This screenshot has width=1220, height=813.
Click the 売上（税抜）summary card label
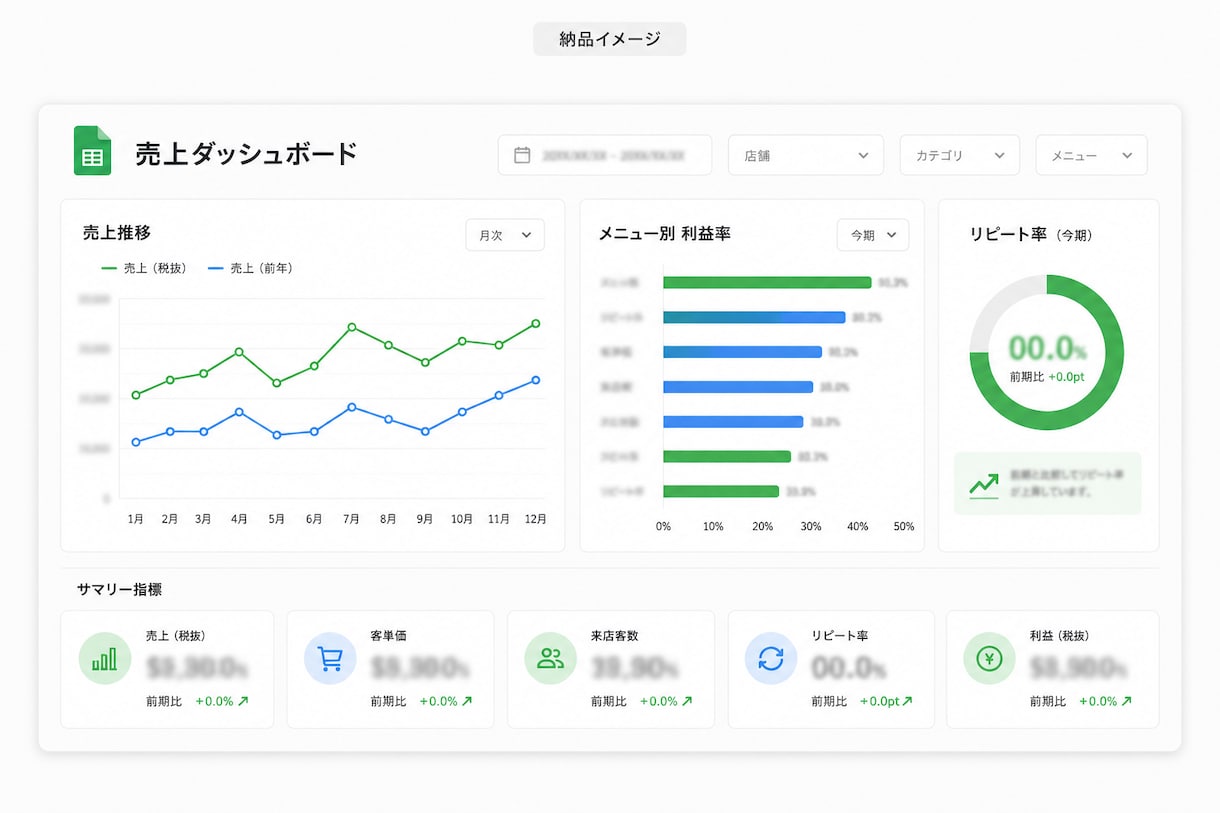point(176,636)
